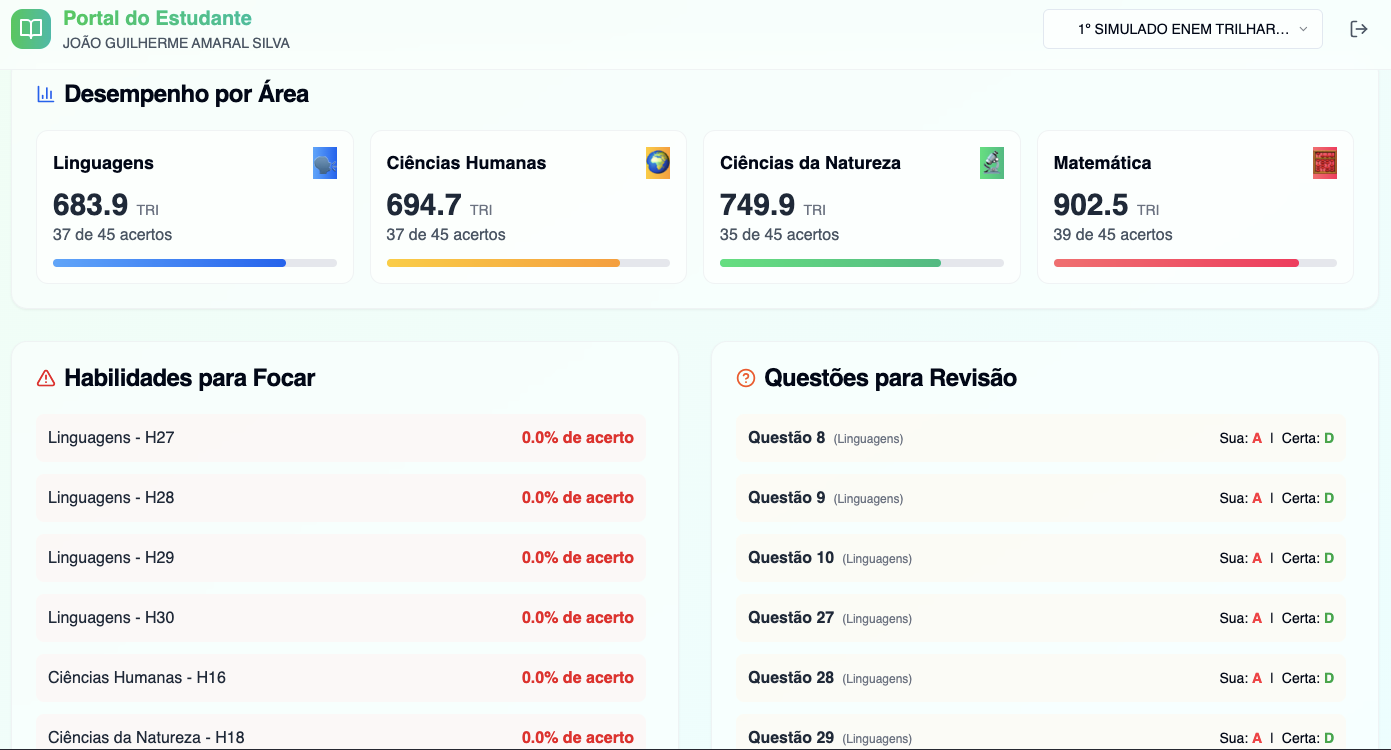Viewport: 1391px width, 750px height.
Task: Click the Portal do Estudante title
Action: 157,18
